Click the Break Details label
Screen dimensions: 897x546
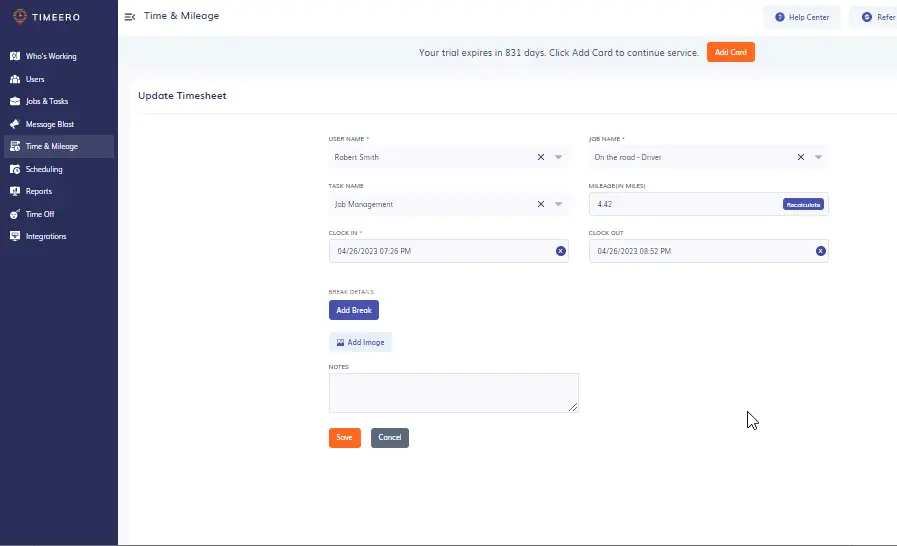tap(351, 292)
